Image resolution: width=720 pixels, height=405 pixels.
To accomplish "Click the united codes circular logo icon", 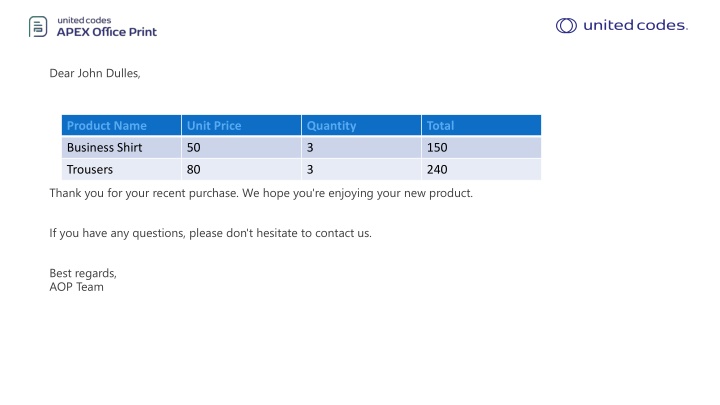I will pyautogui.click(x=566, y=26).
